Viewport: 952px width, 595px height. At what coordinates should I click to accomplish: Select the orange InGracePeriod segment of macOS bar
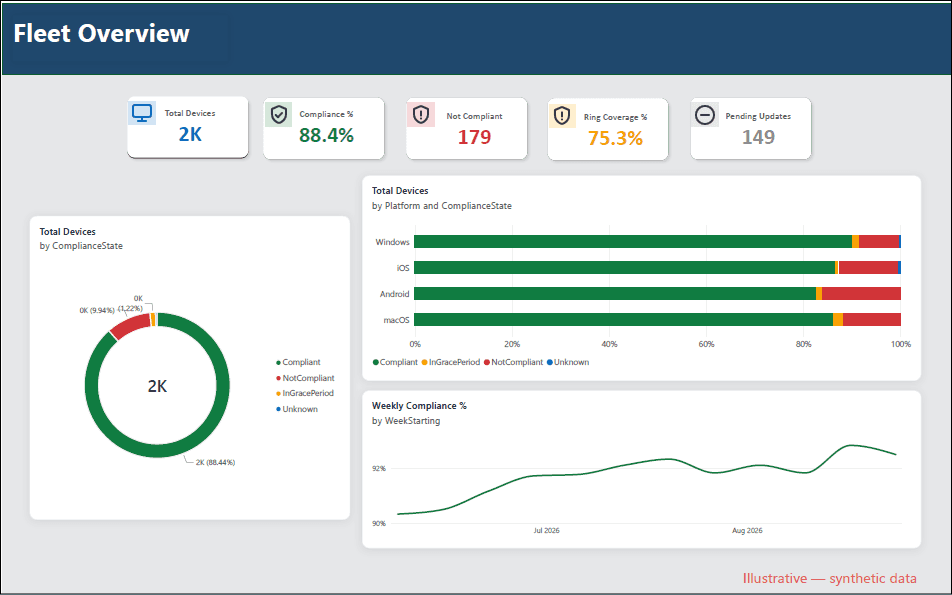(838, 320)
